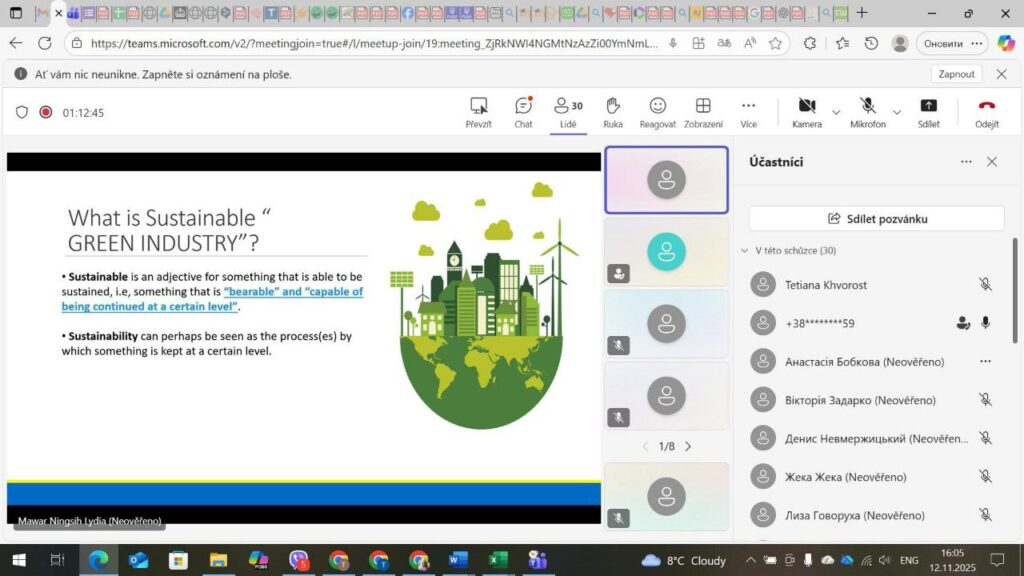
Task: Open participants panel three-dot options menu
Action: 966,162
